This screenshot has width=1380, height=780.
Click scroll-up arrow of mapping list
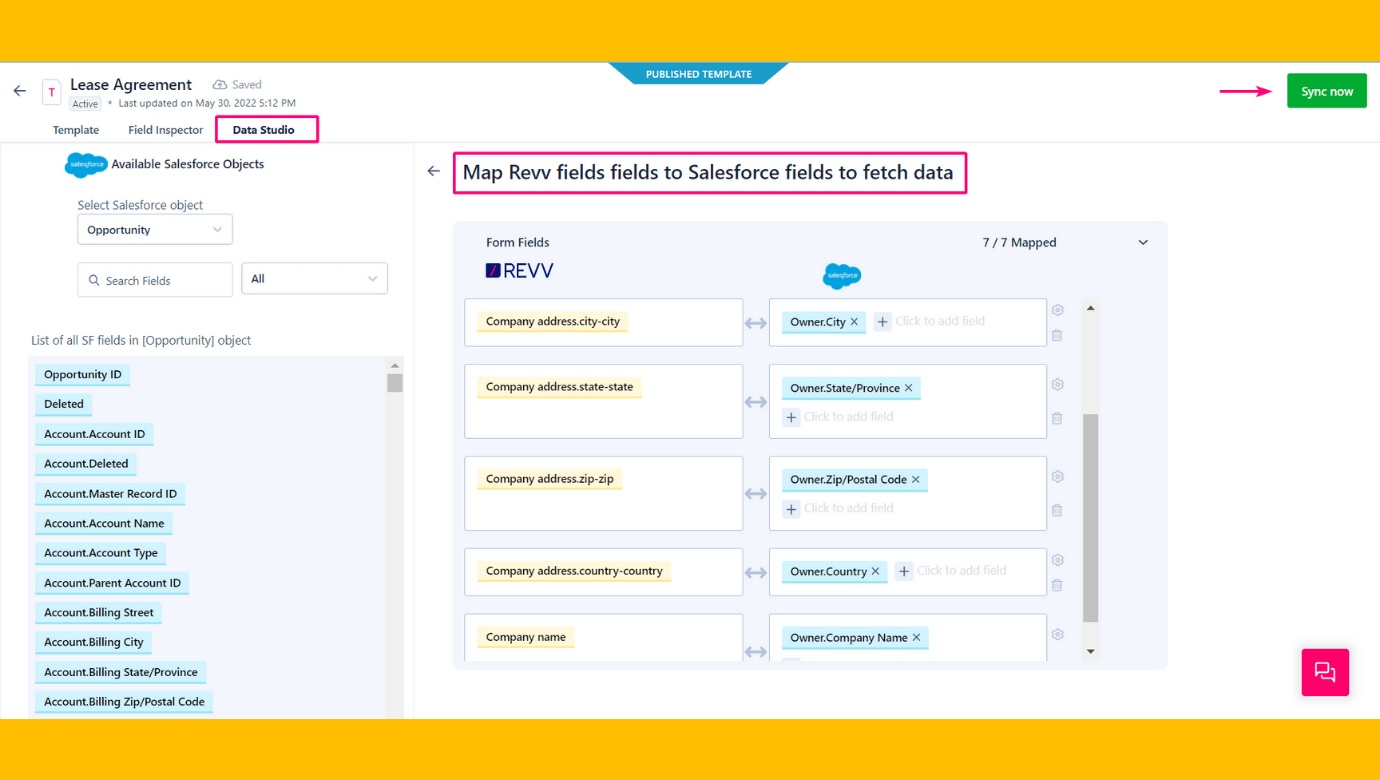pyautogui.click(x=1090, y=308)
